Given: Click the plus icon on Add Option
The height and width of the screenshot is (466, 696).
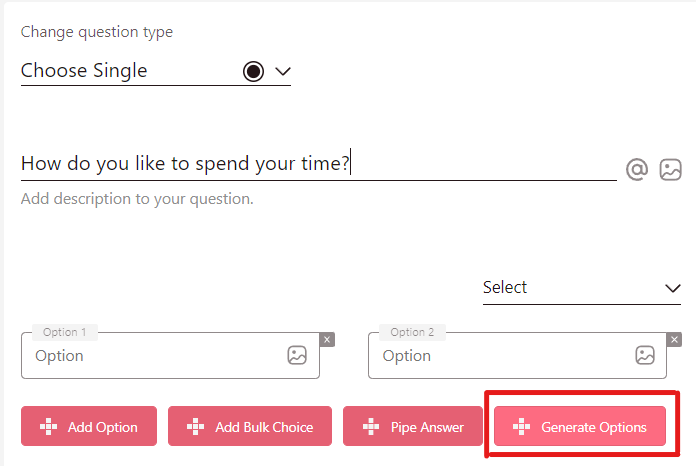Looking at the screenshot, I should (x=48, y=427).
